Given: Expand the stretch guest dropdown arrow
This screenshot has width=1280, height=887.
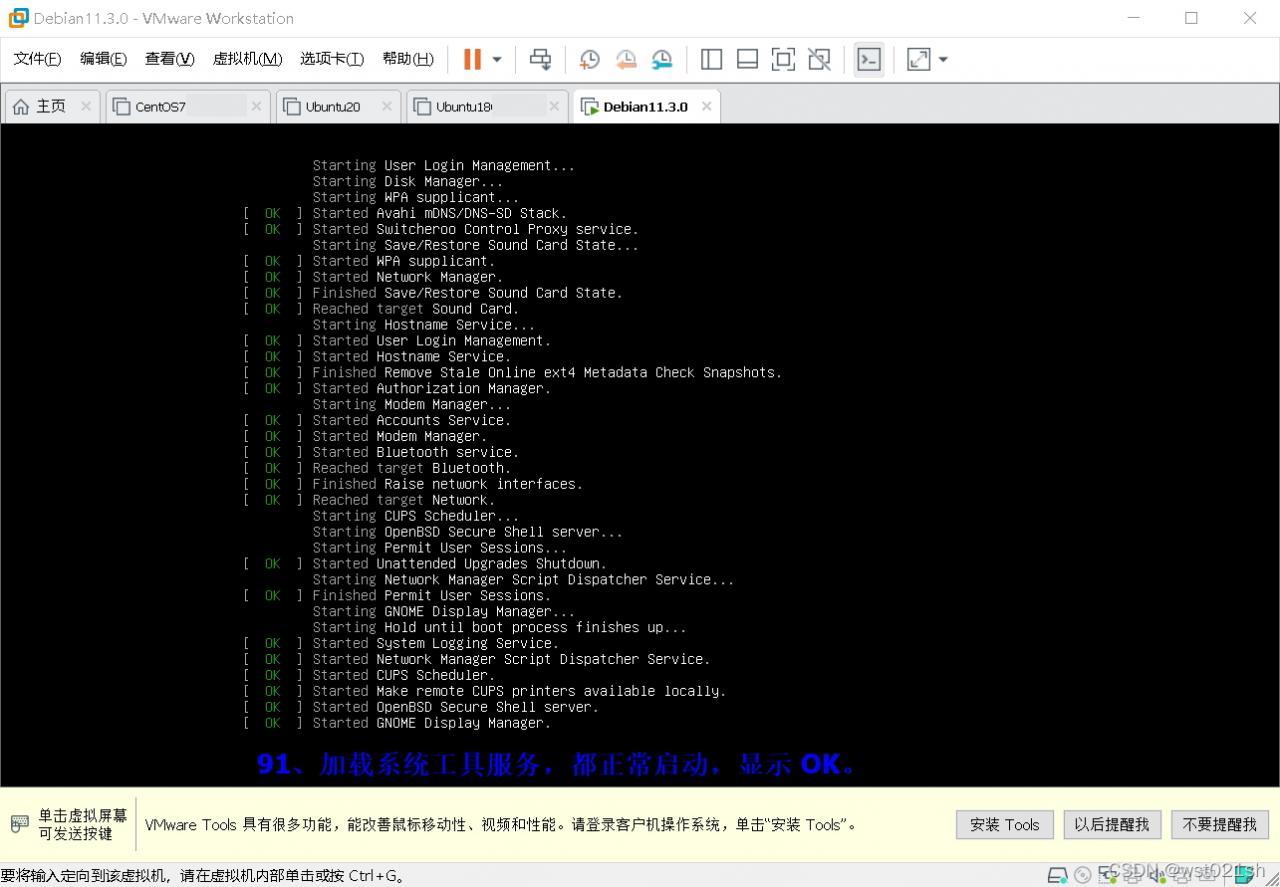Looking at the screenshot, I should point(943,59).
